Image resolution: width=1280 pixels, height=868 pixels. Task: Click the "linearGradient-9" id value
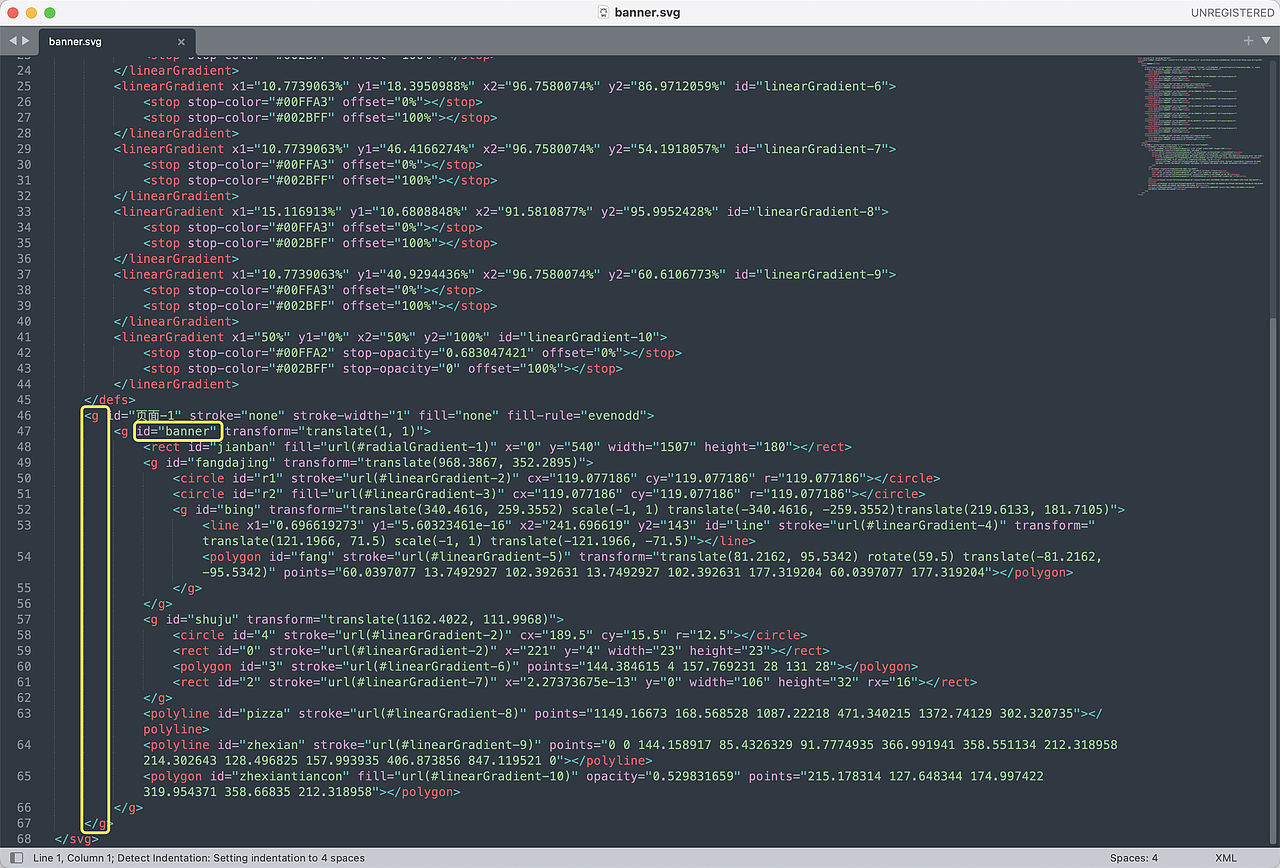point(821,274)
